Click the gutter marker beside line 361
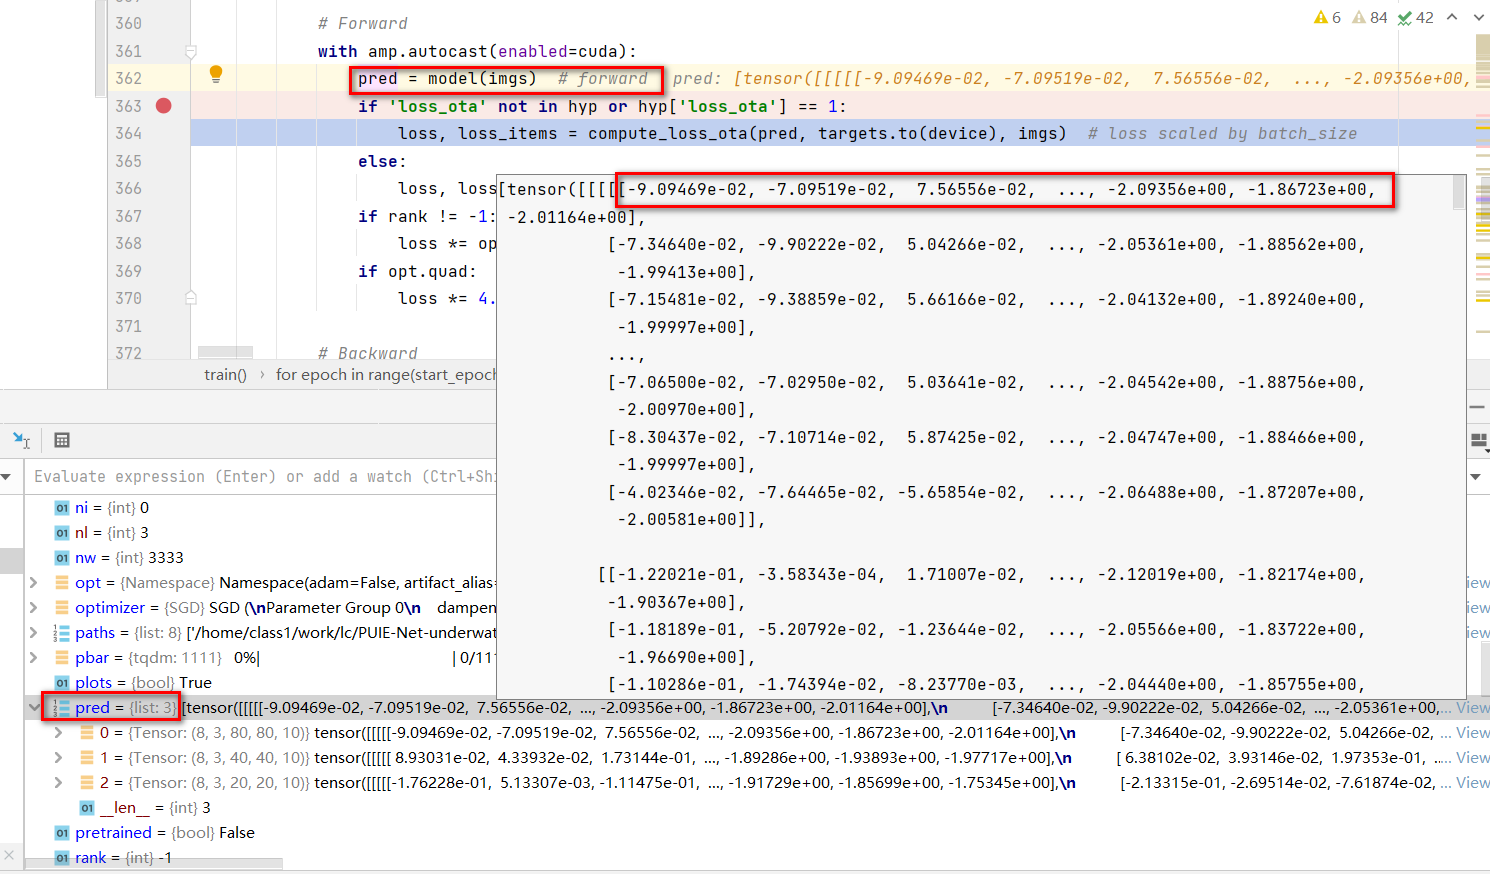 190,50
